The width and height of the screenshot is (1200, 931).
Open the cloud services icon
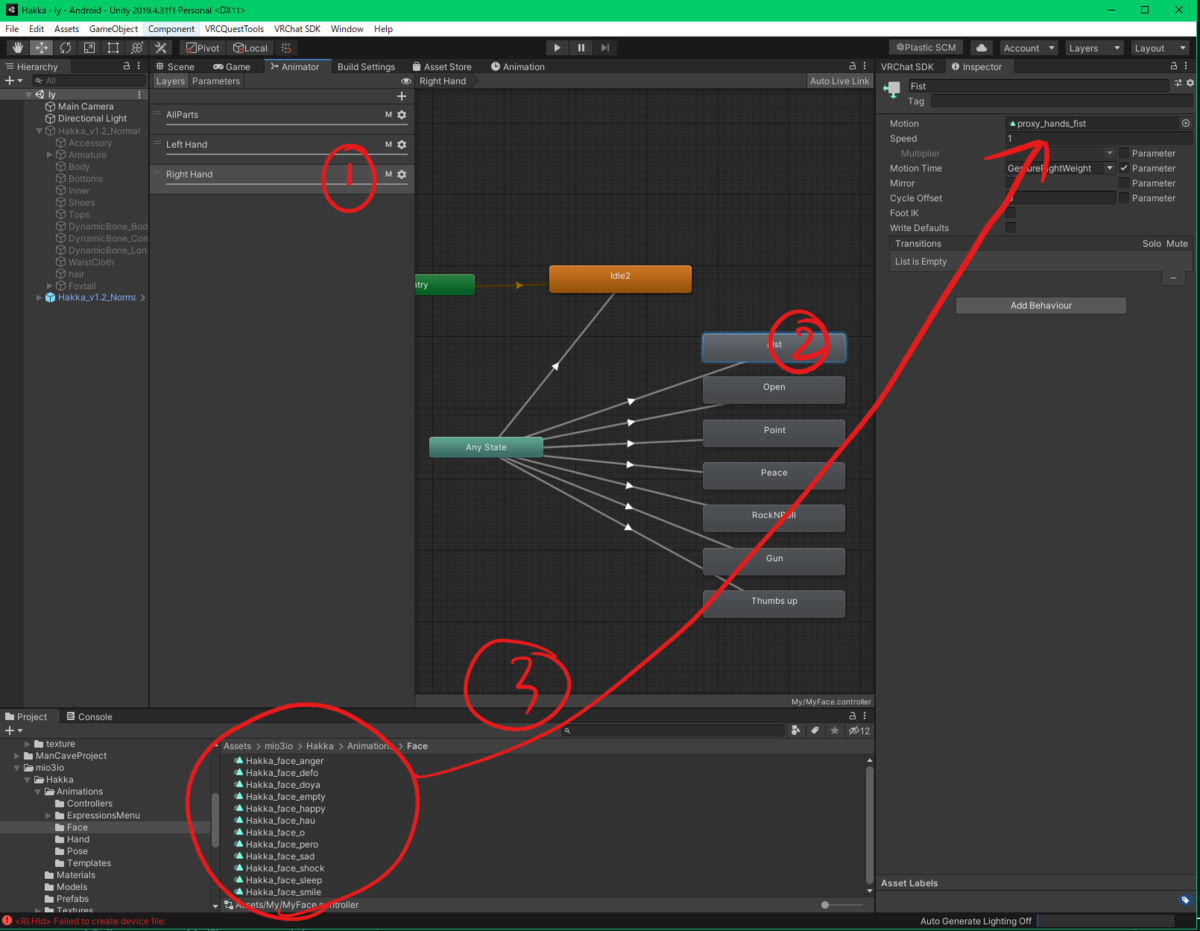[x=982, y=48]
